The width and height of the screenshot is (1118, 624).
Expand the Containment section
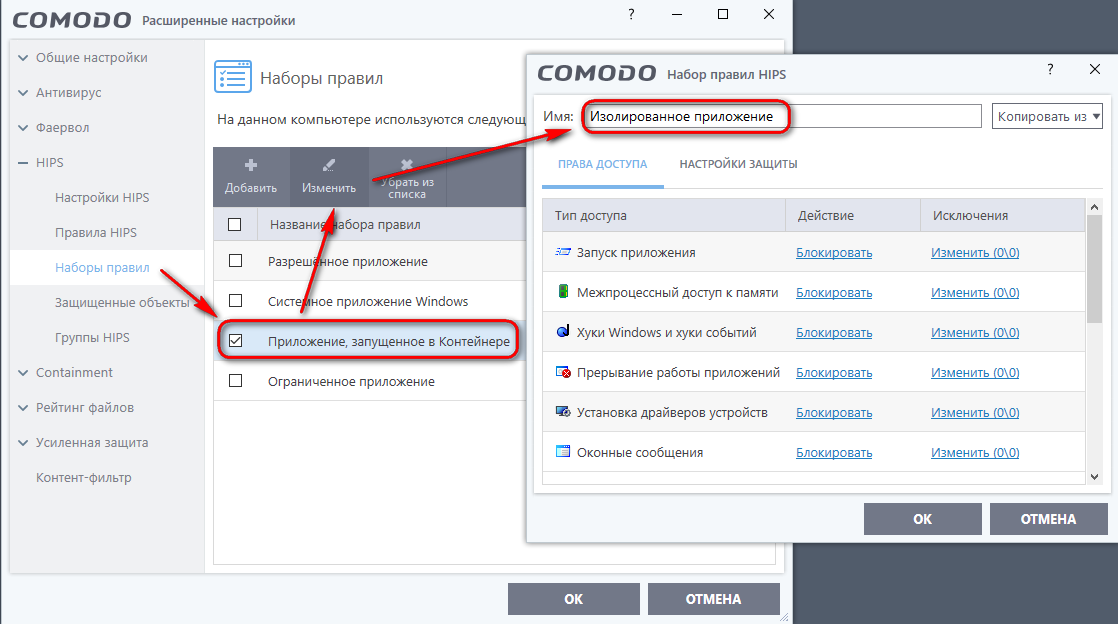[24, 372]
